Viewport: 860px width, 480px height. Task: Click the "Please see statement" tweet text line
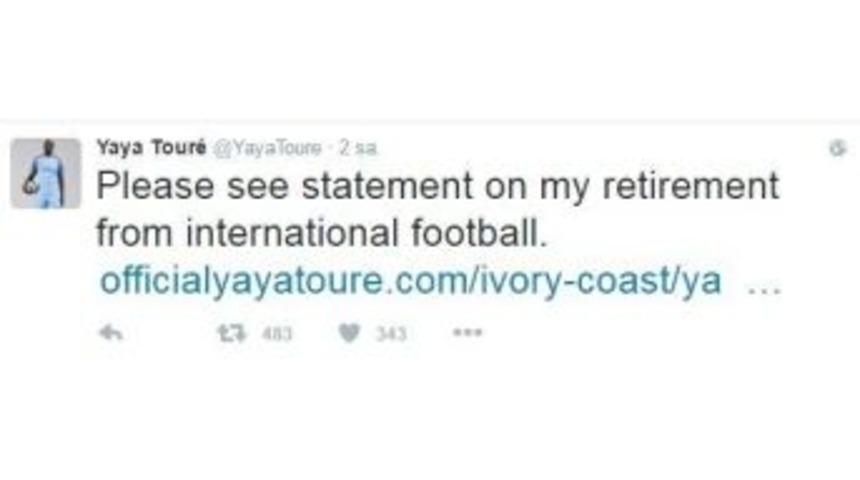(436, 187)
